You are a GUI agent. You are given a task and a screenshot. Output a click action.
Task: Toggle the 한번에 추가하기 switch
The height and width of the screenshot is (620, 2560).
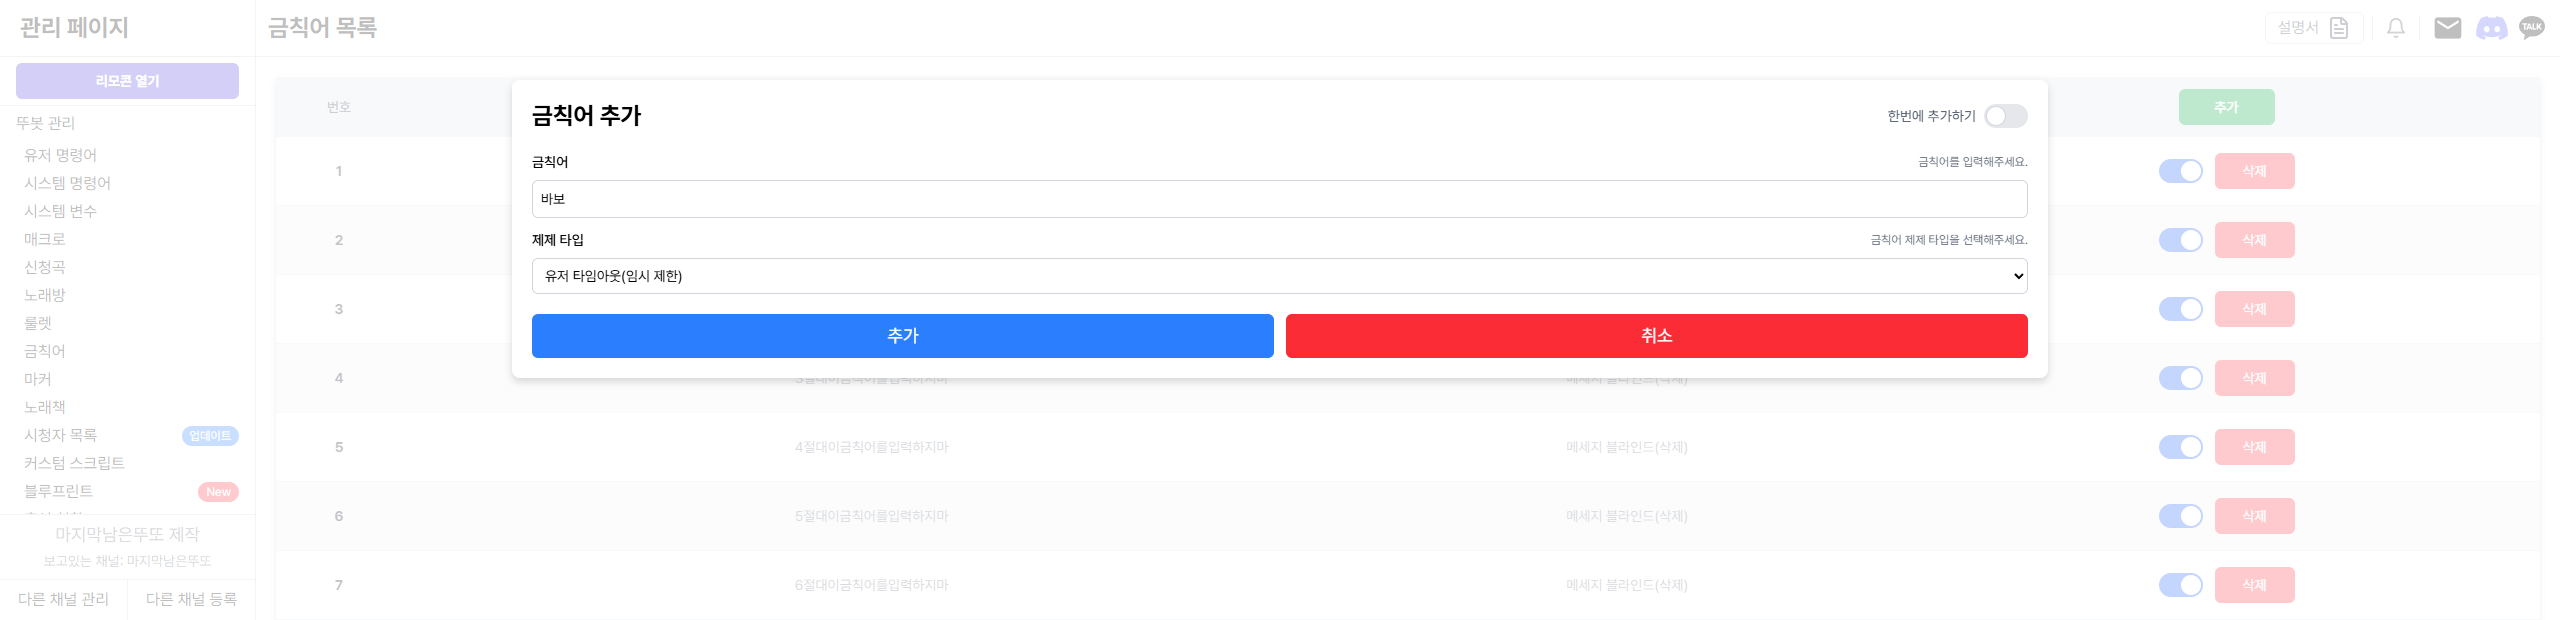[x=2006, y=116]
